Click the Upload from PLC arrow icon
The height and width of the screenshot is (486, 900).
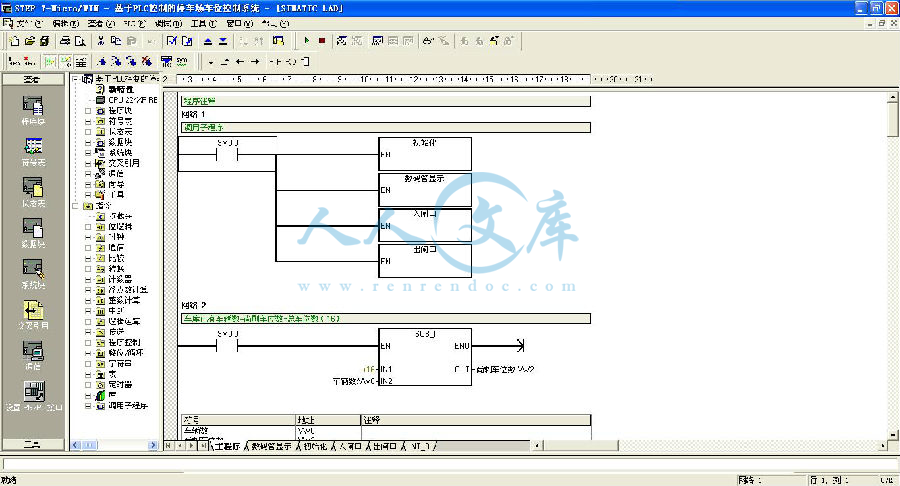[x=208, y=41]
